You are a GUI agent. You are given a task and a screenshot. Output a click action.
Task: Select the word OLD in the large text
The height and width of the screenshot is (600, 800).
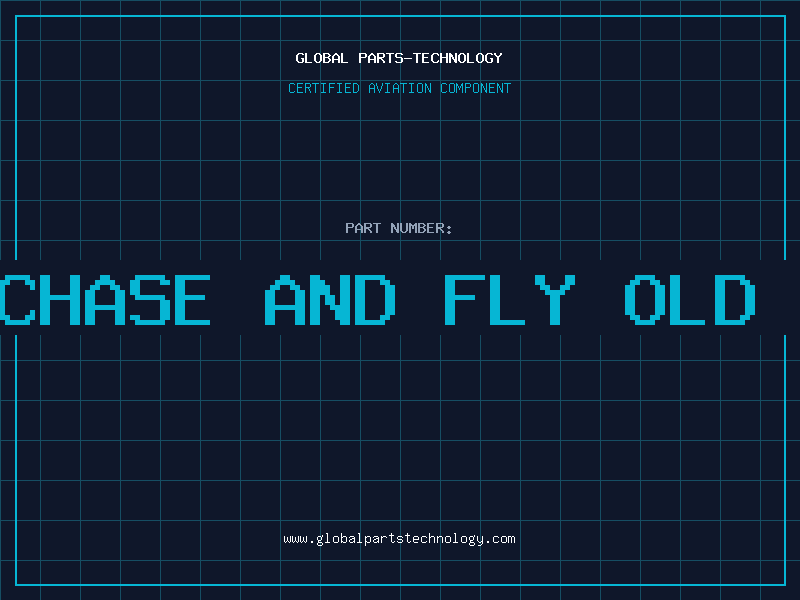[690, 299]
